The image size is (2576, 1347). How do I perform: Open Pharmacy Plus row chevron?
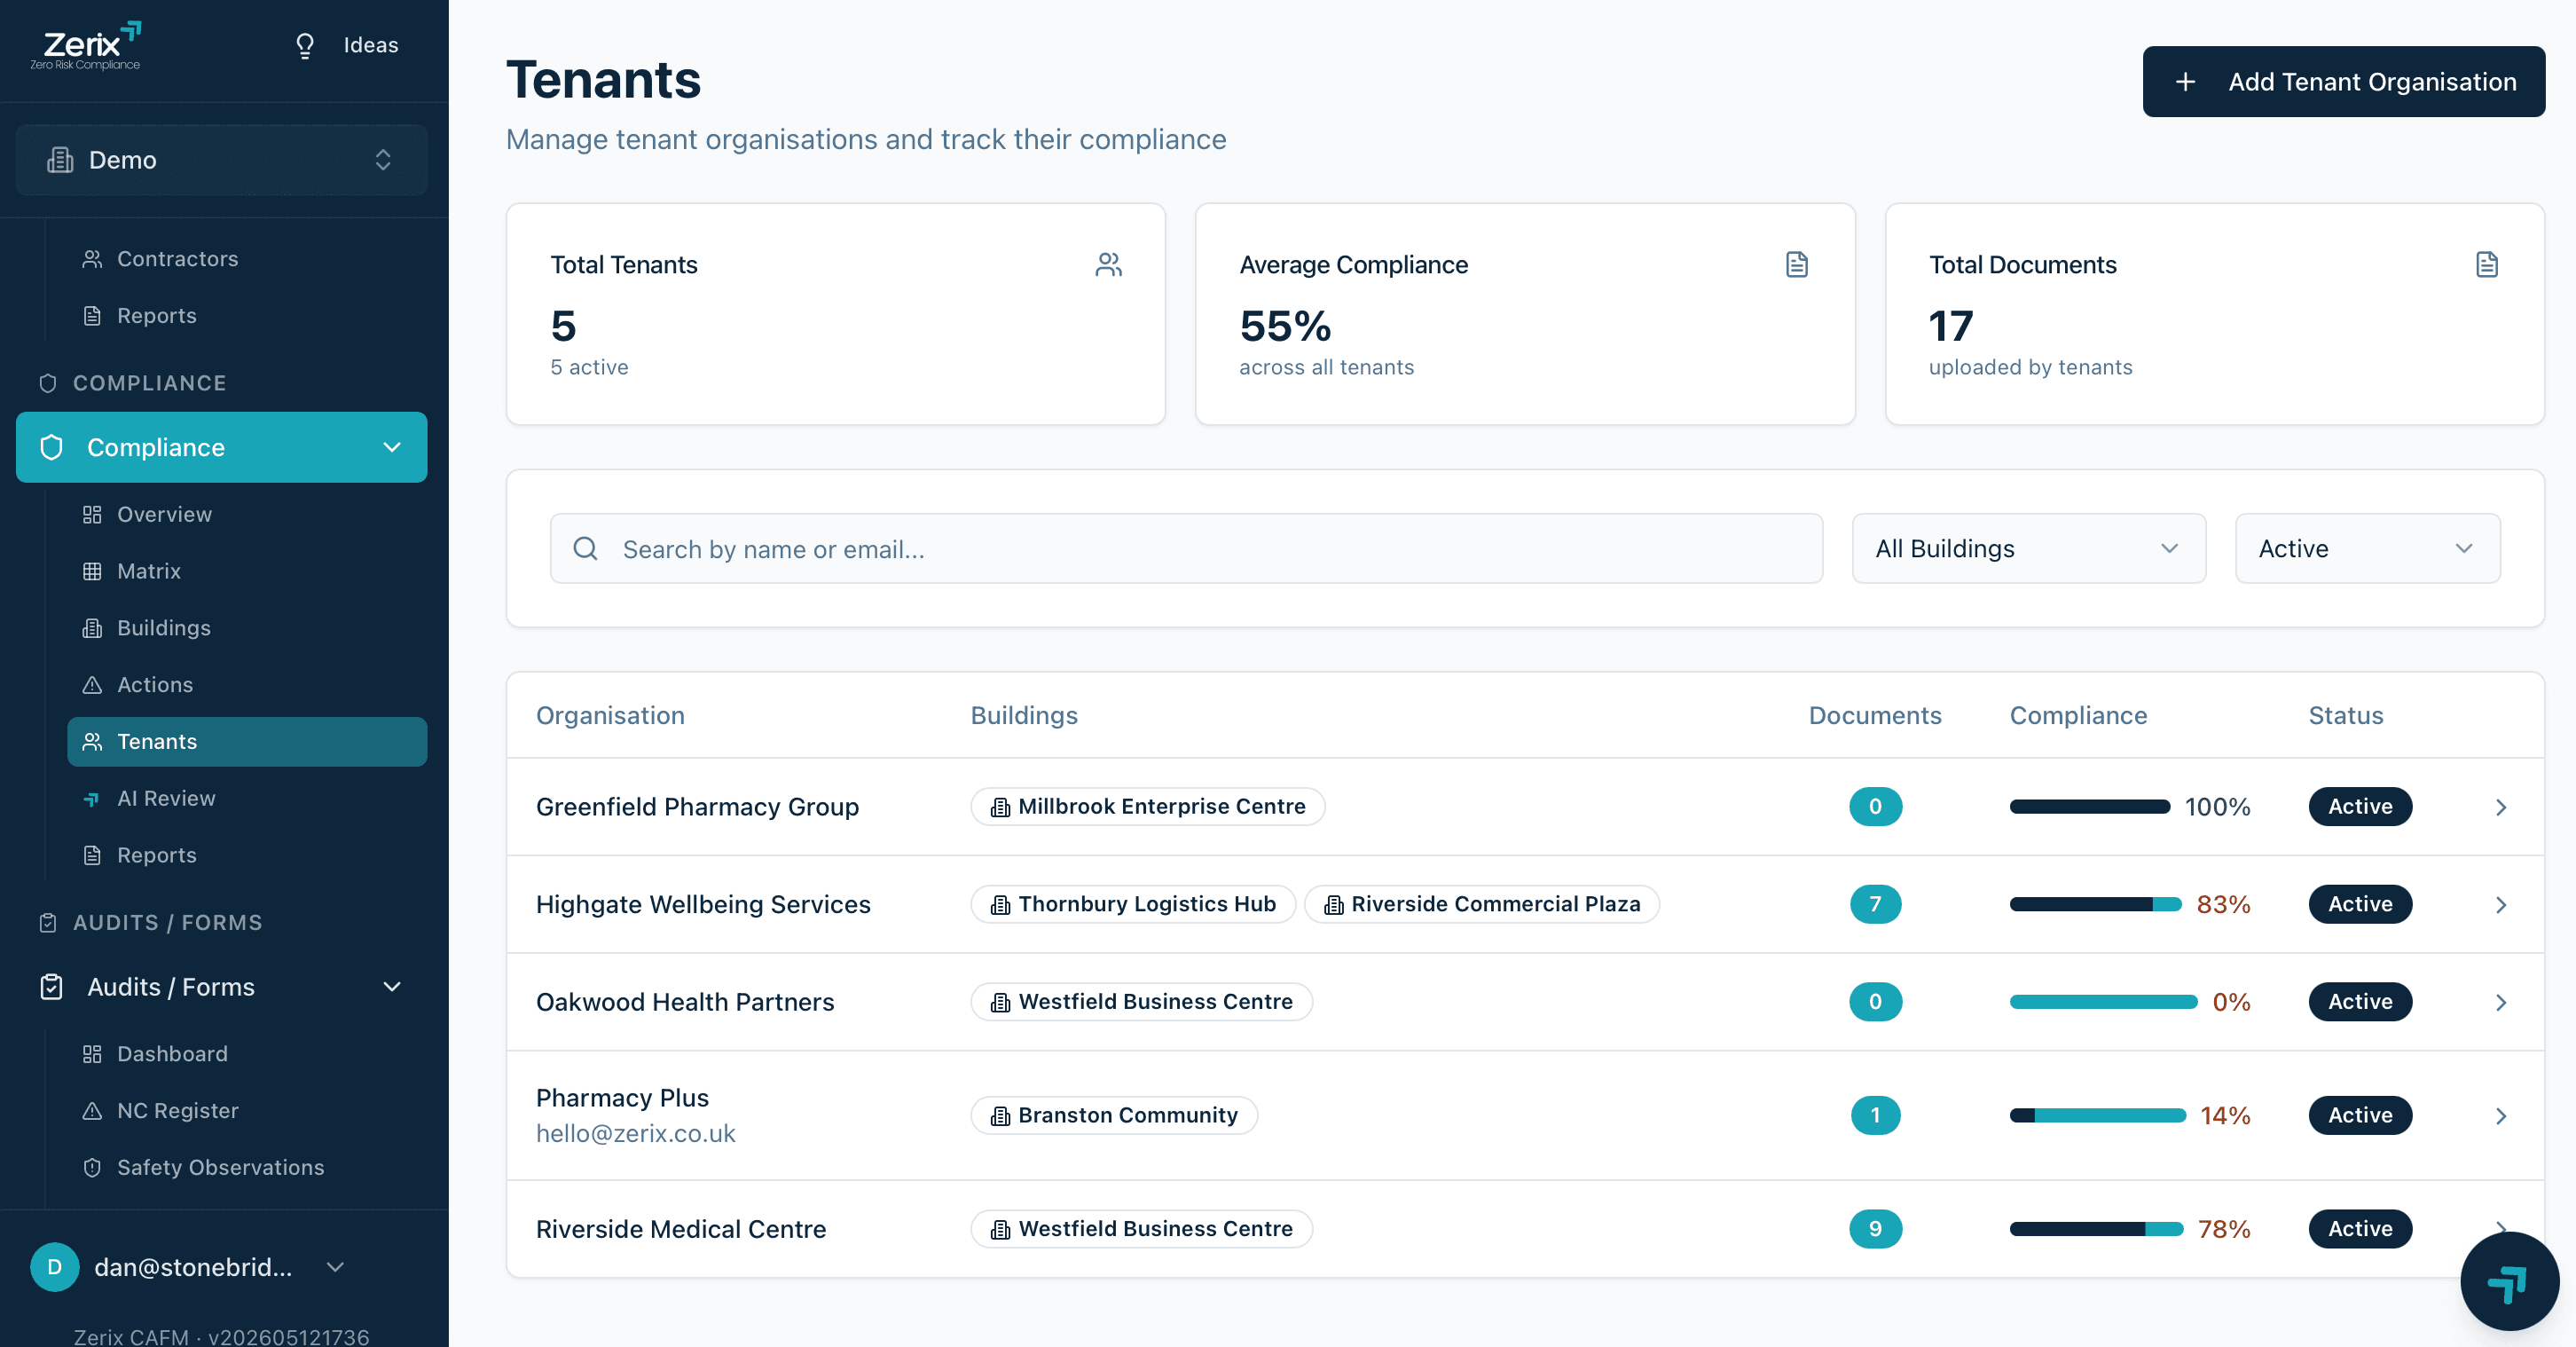coord(2501,1116)
